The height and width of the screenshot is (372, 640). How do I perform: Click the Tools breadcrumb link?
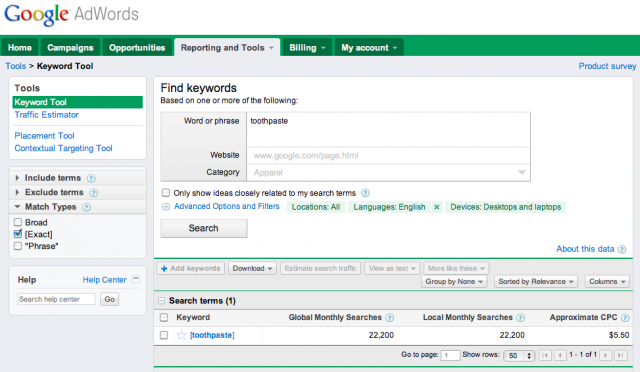[x=16, y=66]
